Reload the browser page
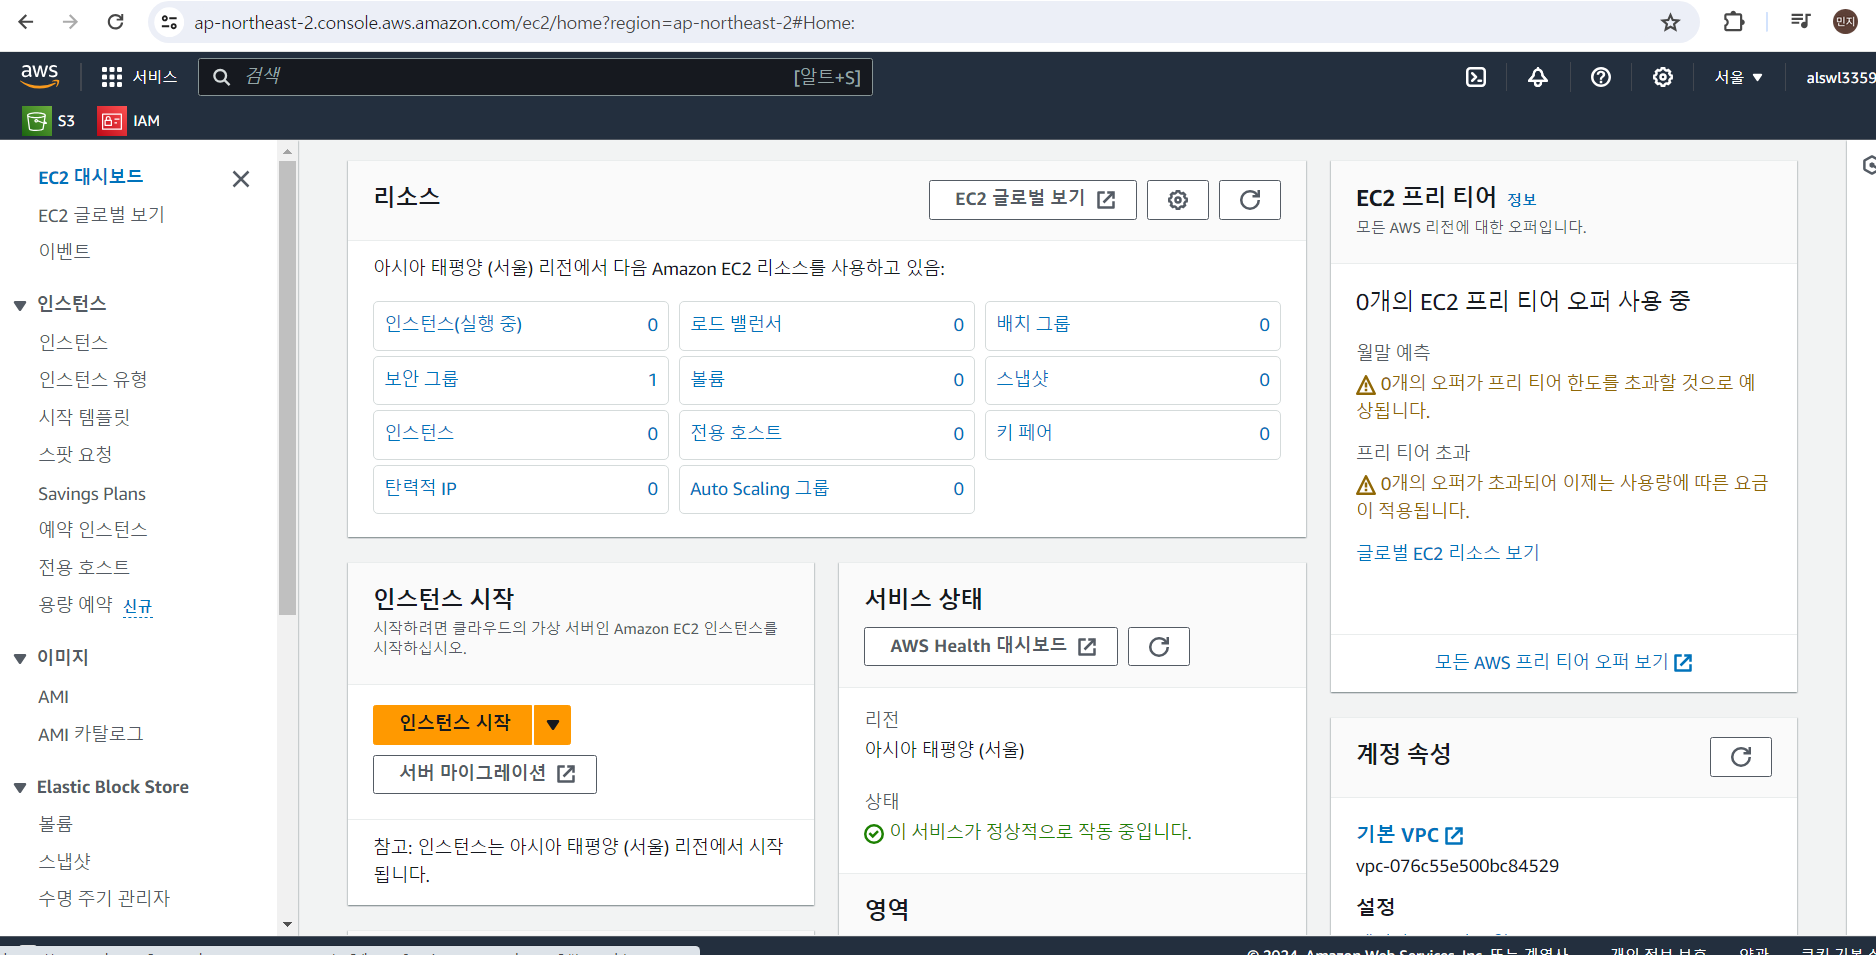The image size is (1876, 955). [115, 22]
